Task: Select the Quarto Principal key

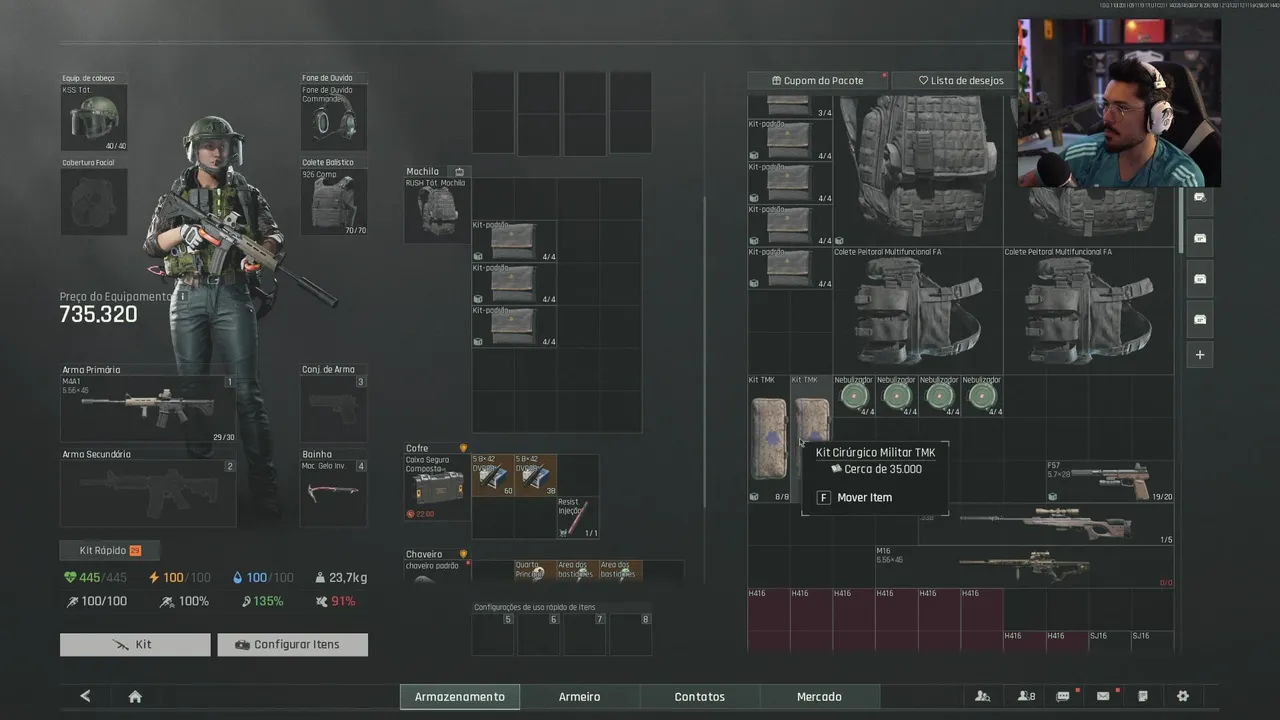Action: pyautogui.click(x=535, y=570)
